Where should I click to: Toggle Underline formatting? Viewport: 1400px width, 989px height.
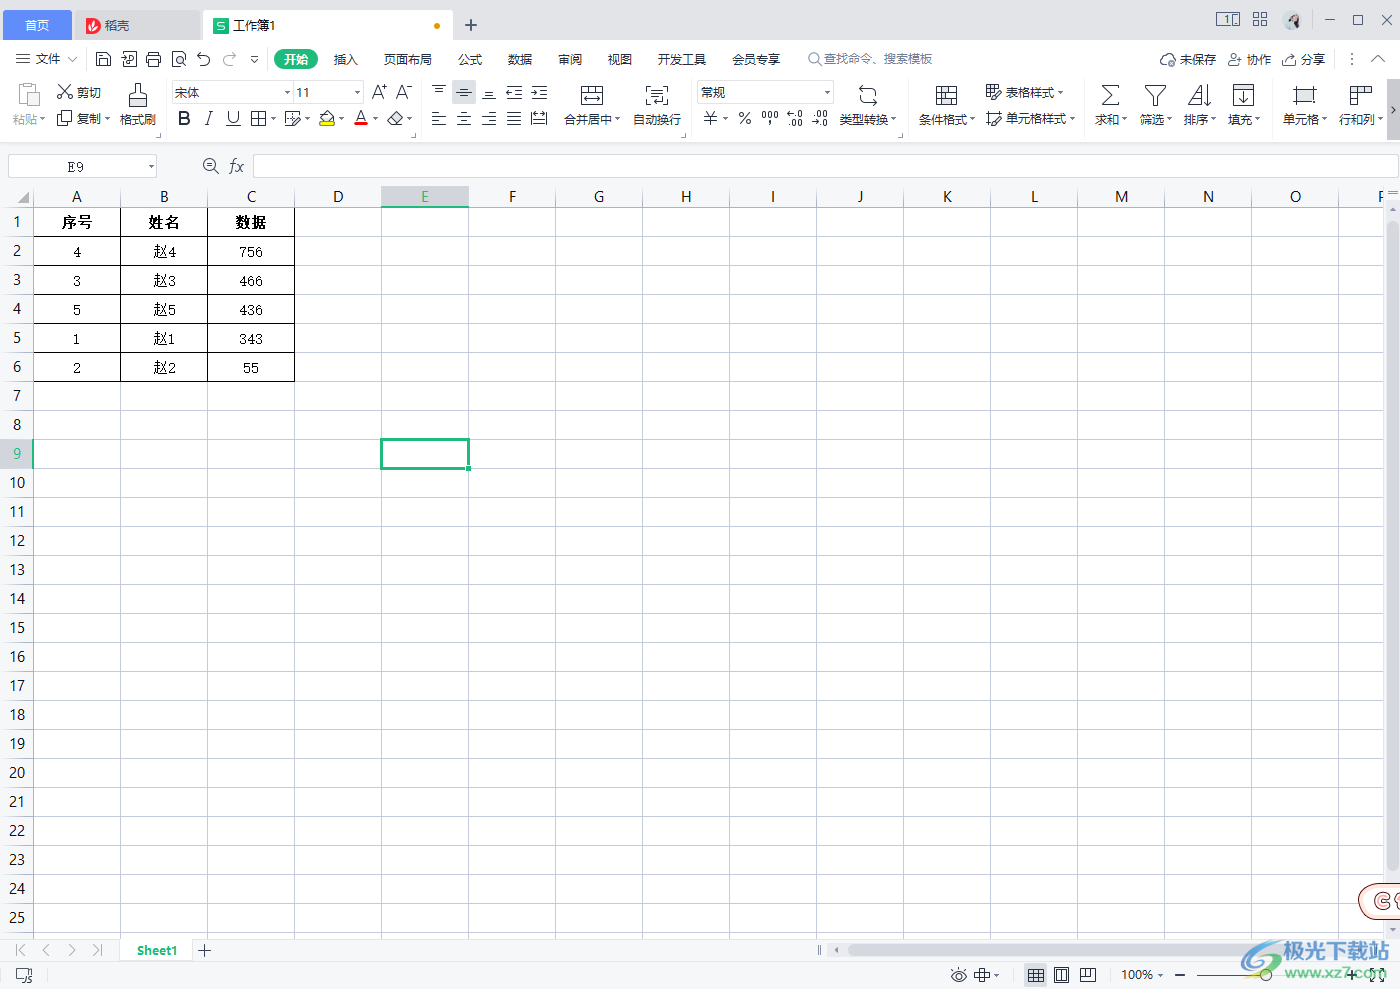(x=233, y=119)
